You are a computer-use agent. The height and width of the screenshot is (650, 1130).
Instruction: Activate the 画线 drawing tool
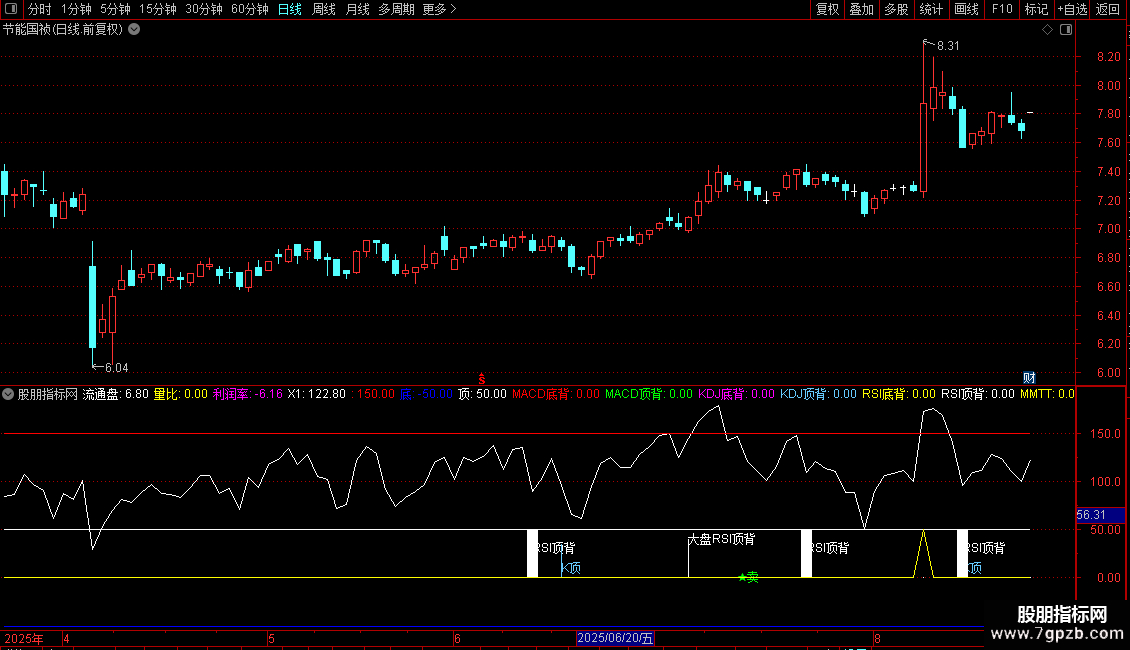coord(966,9)
